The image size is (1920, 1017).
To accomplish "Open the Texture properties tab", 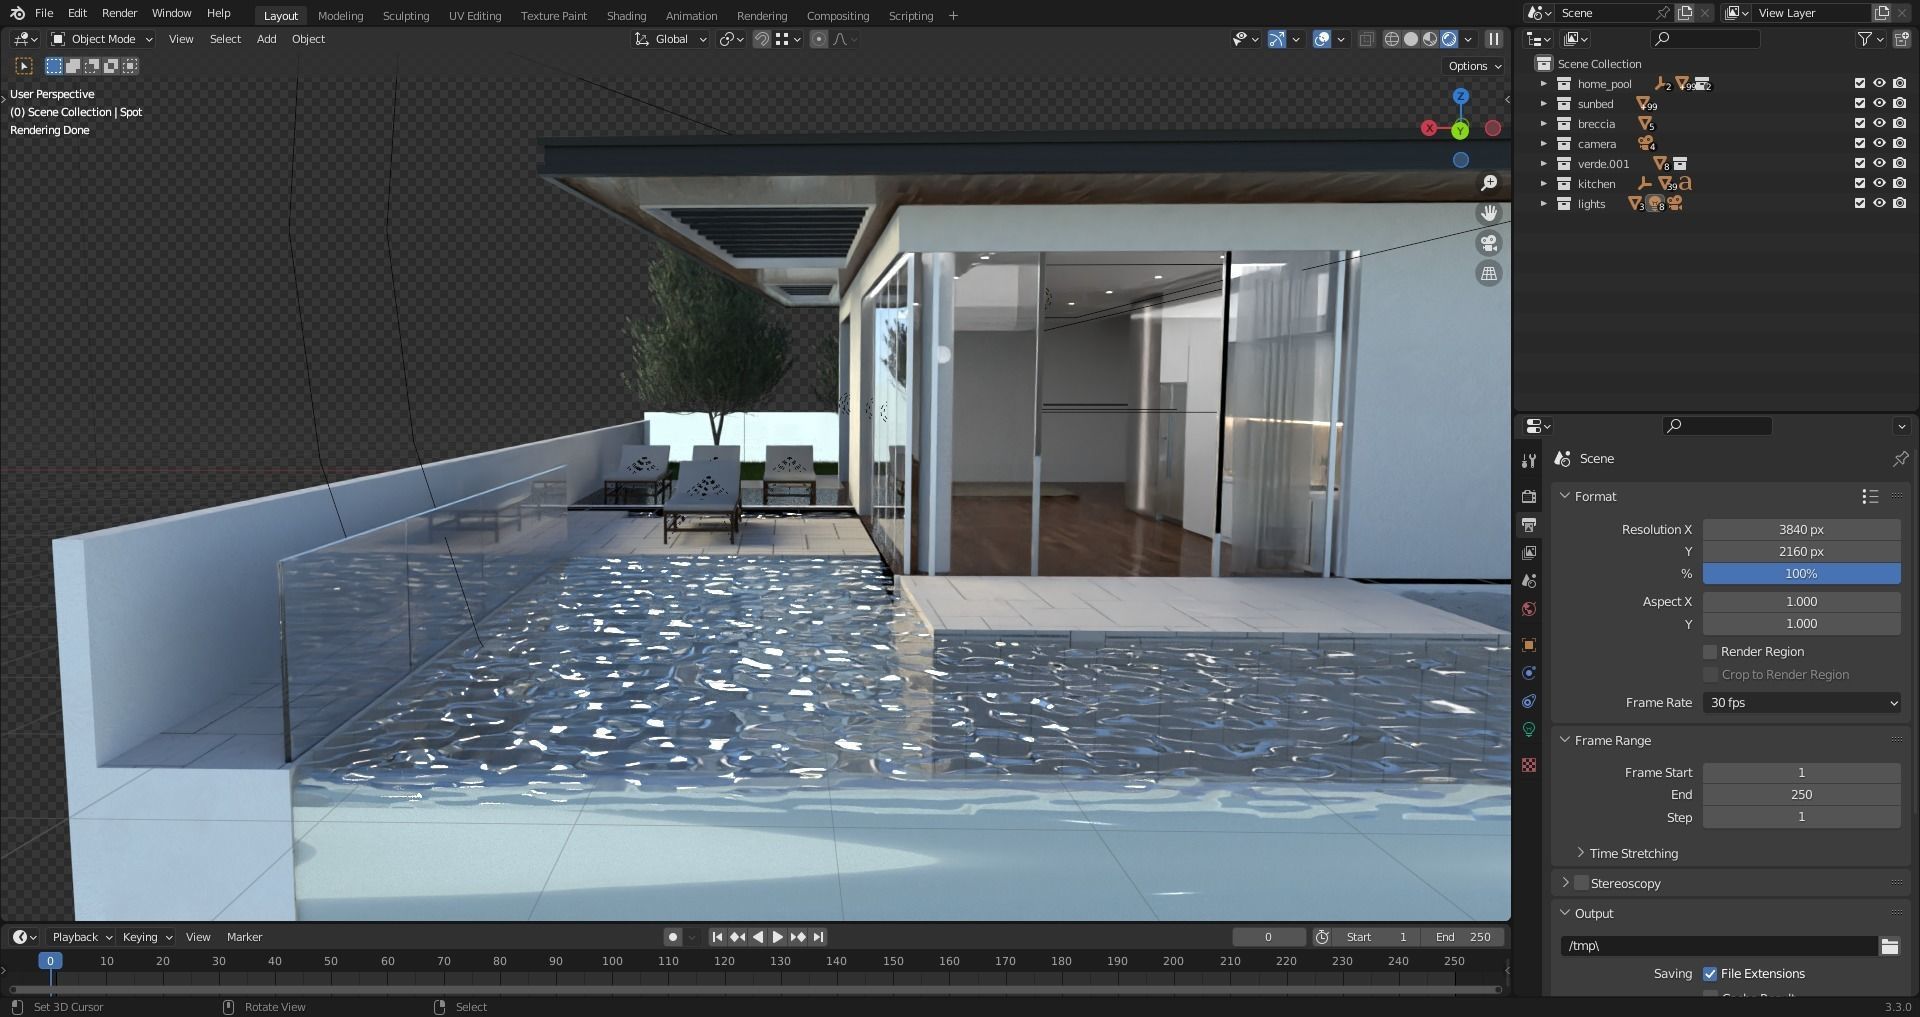I will (1528, 765).
